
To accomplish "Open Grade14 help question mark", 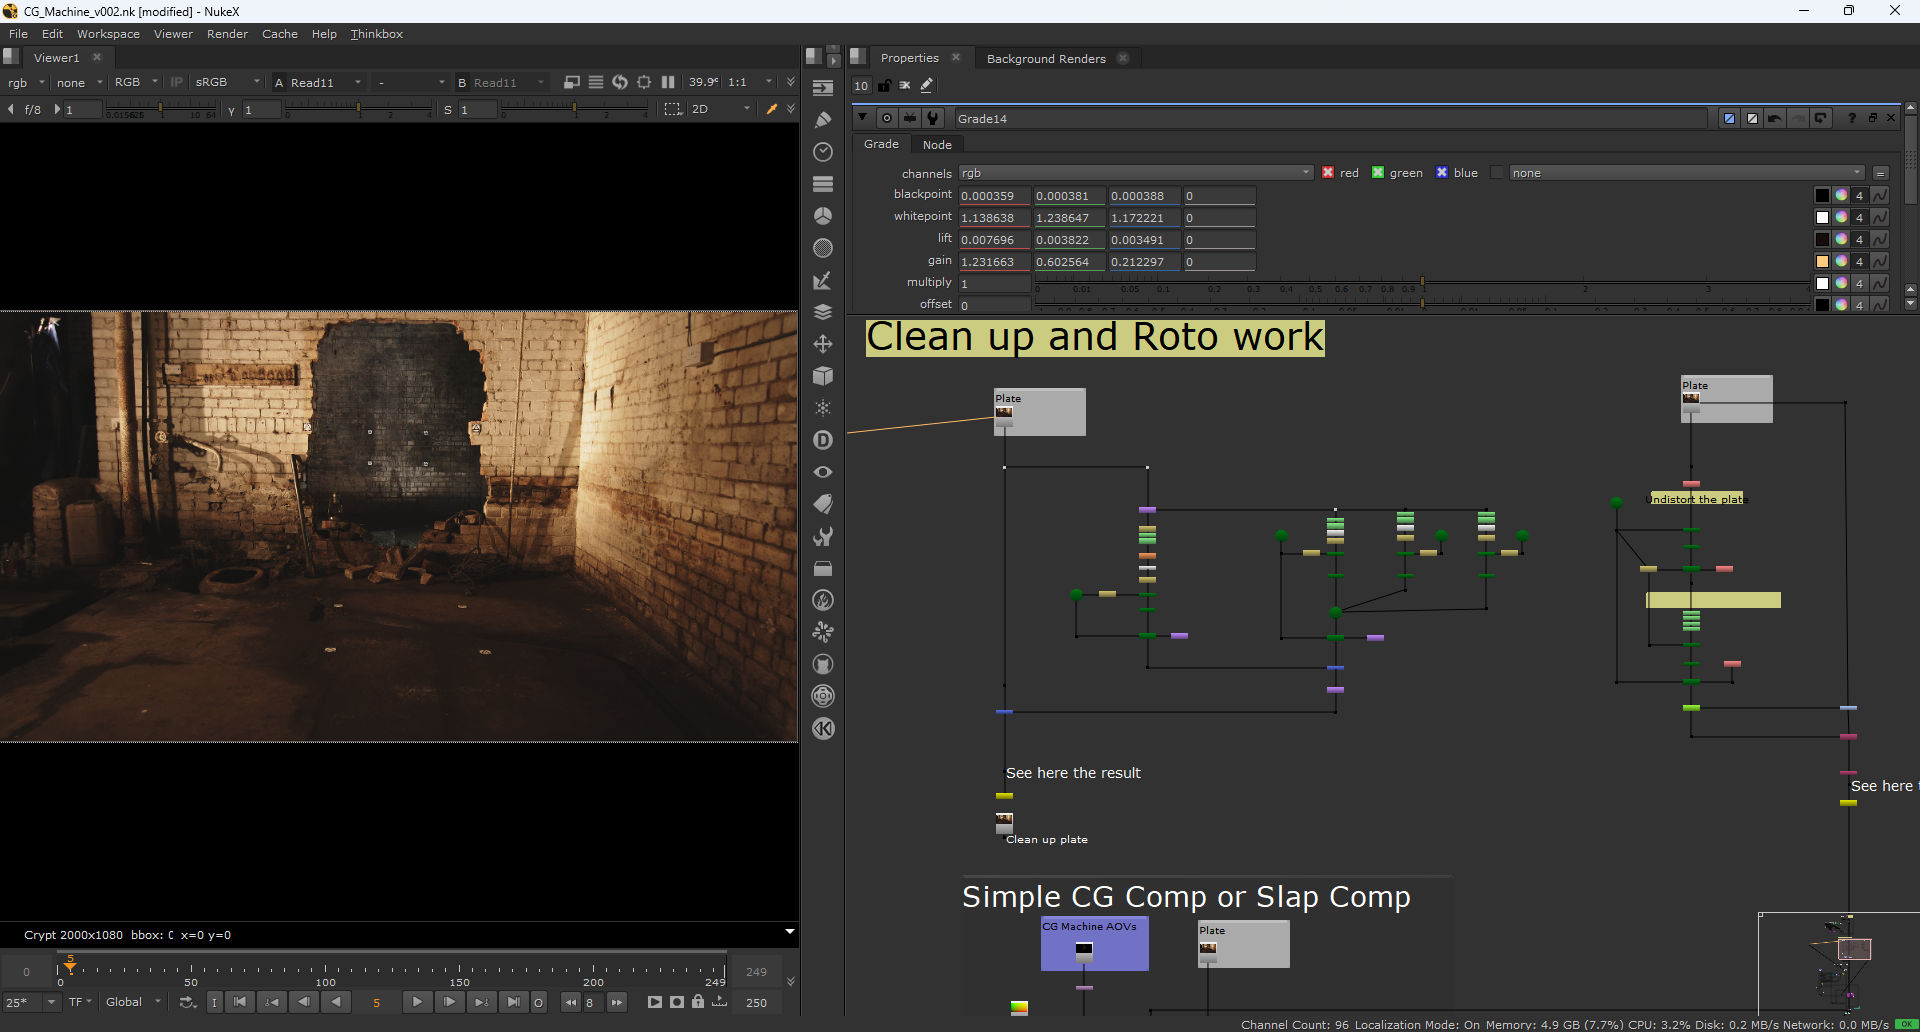I will click(1852, 118).
